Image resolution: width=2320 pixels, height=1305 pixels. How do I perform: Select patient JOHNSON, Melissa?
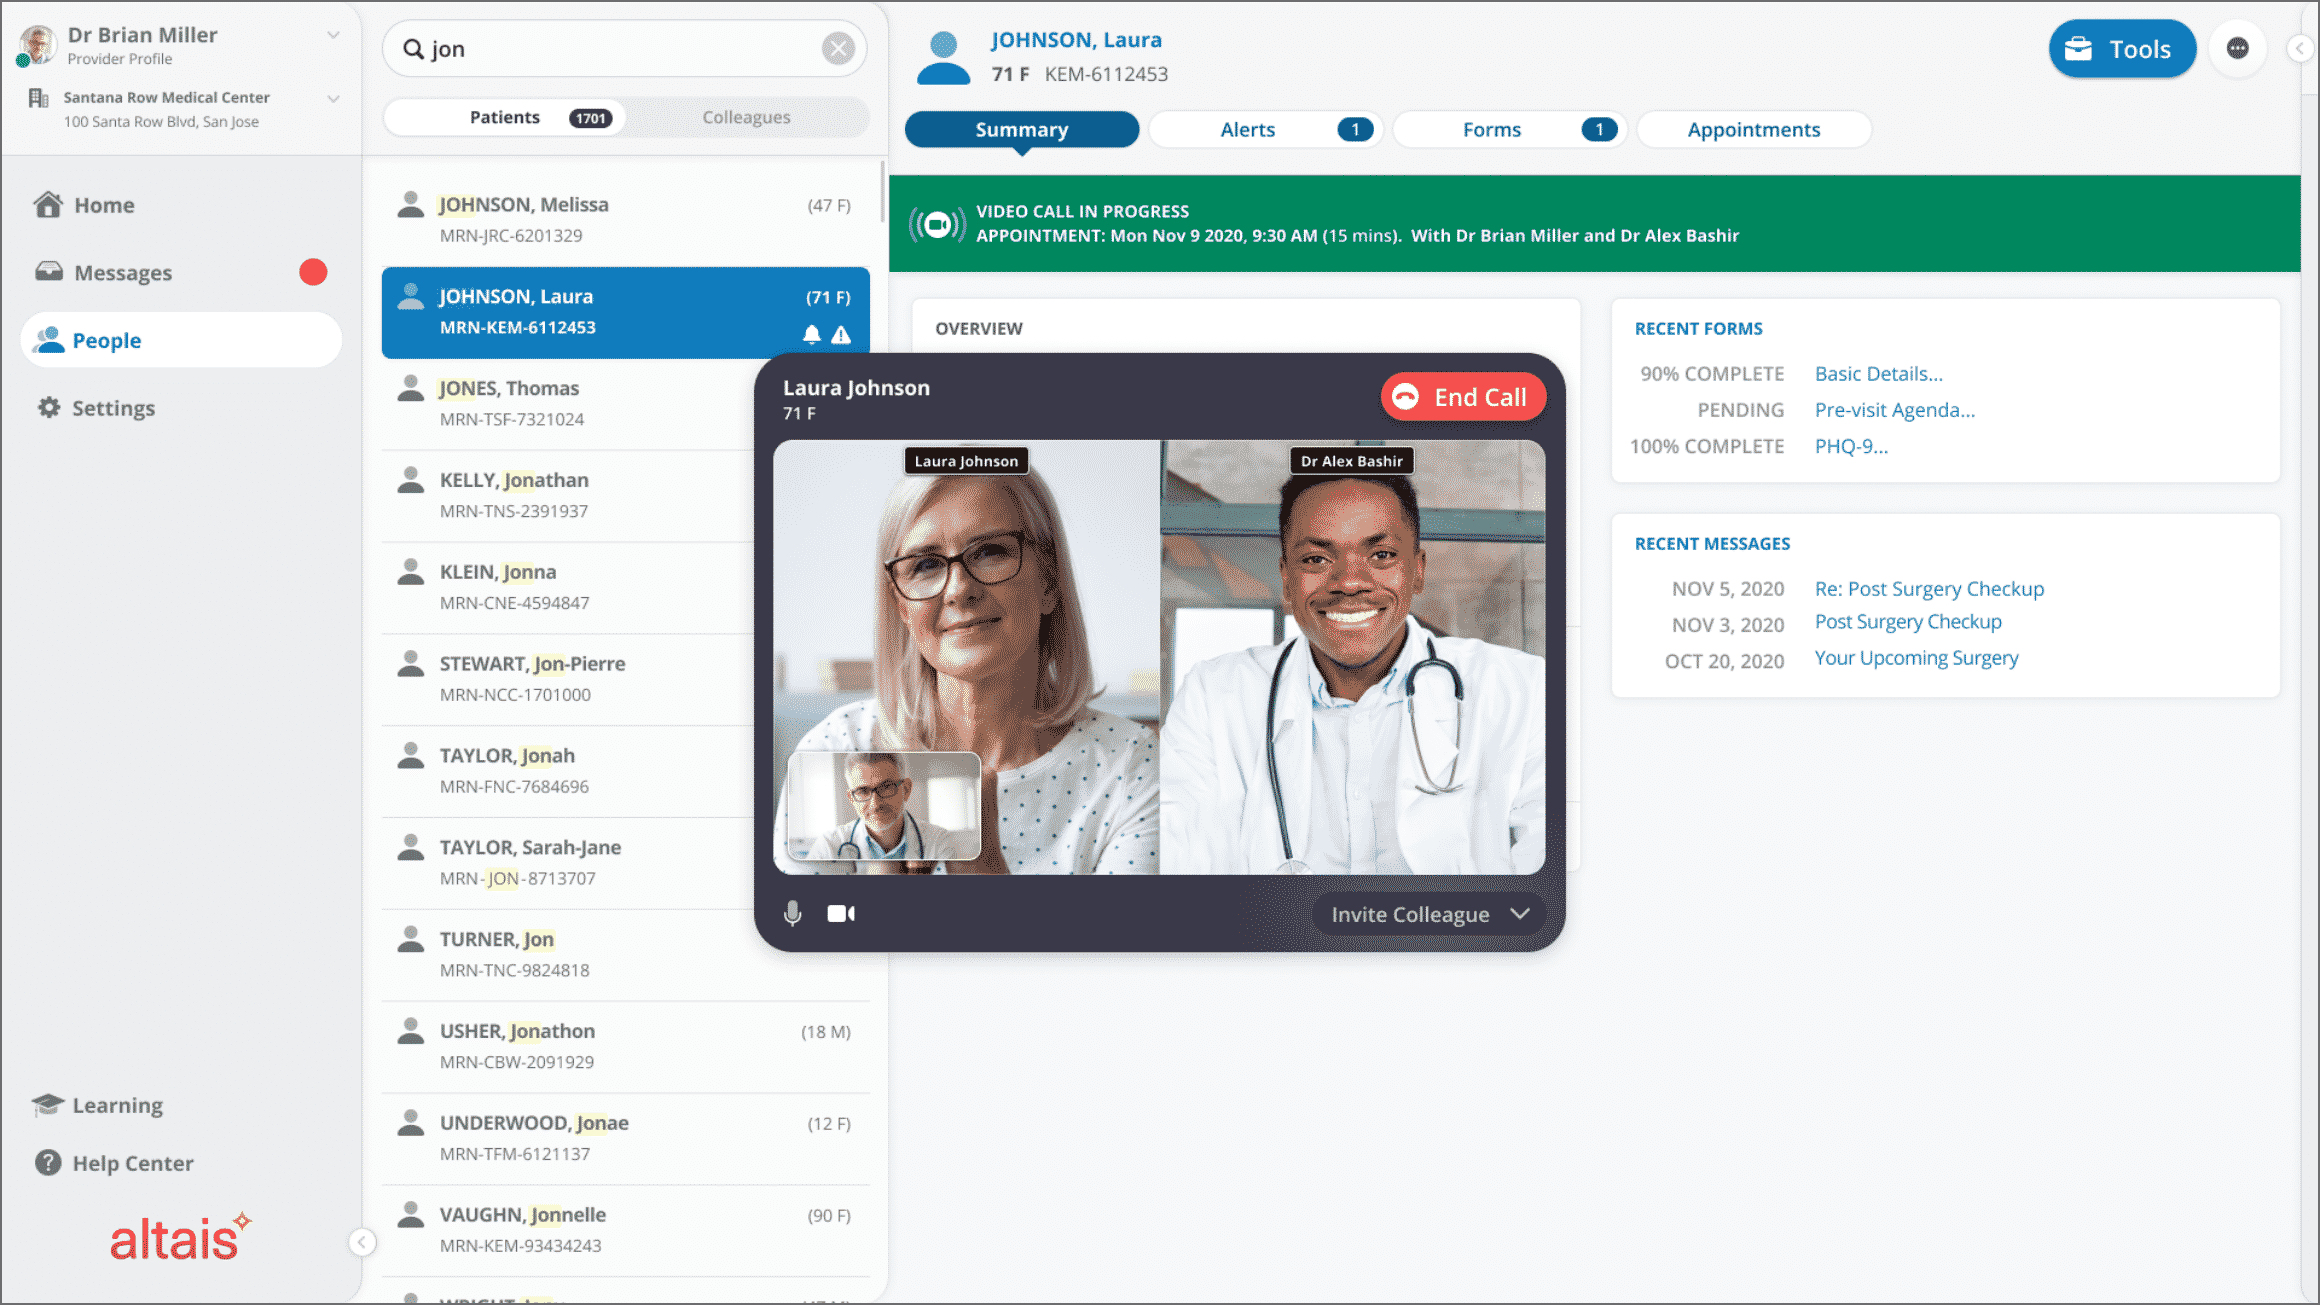pyautogui.click(x=625, y=220)
